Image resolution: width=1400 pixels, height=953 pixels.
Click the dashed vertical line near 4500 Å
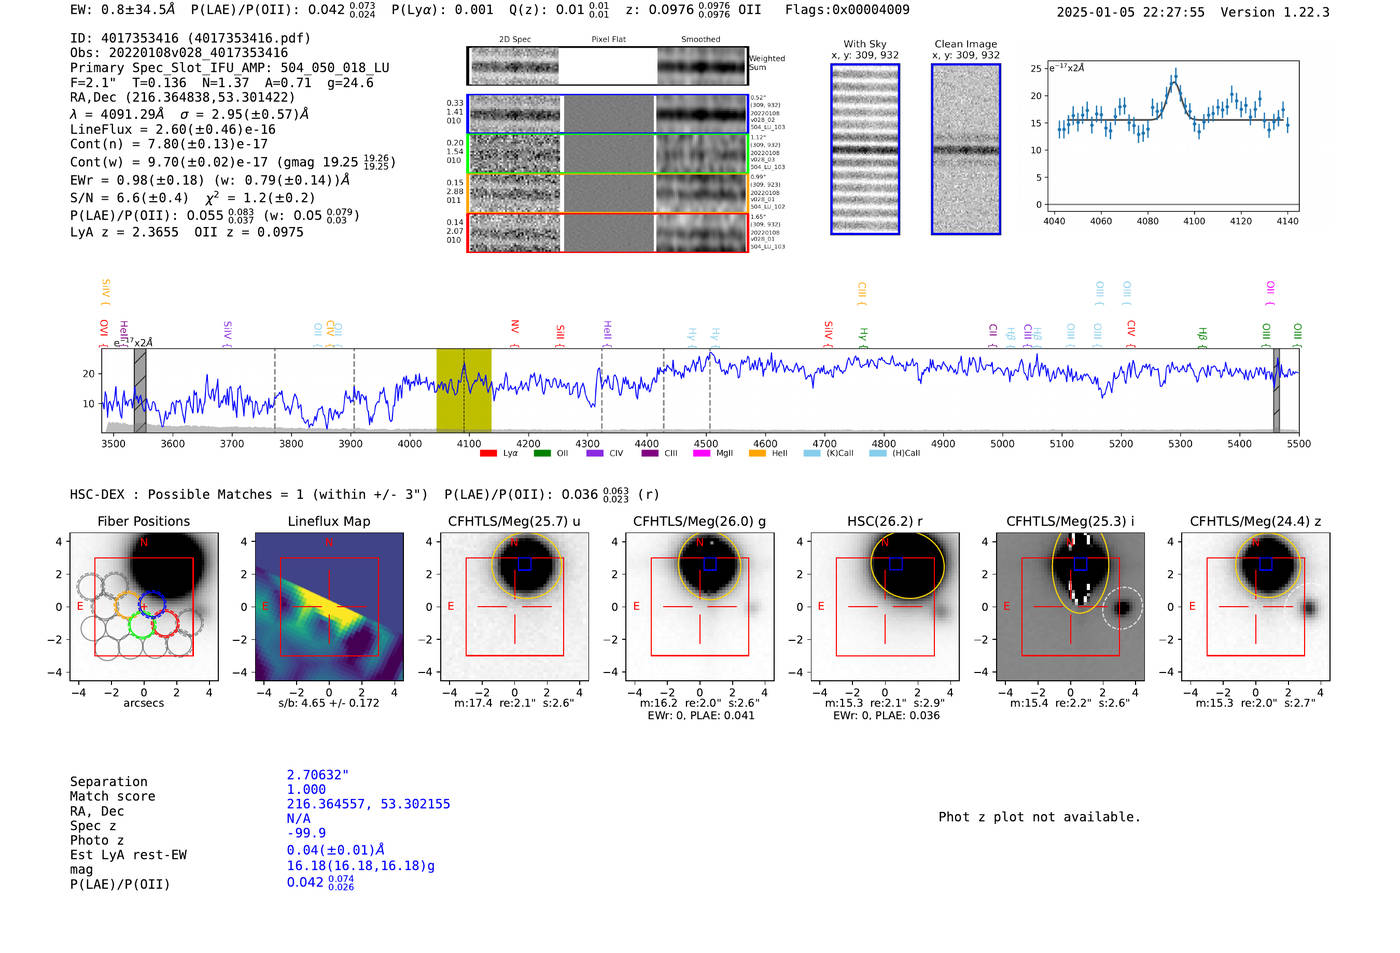[x=710, y=390]
